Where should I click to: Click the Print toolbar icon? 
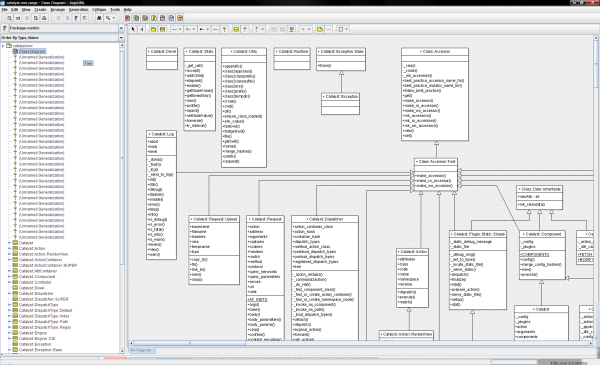click(x=44, y=18)
